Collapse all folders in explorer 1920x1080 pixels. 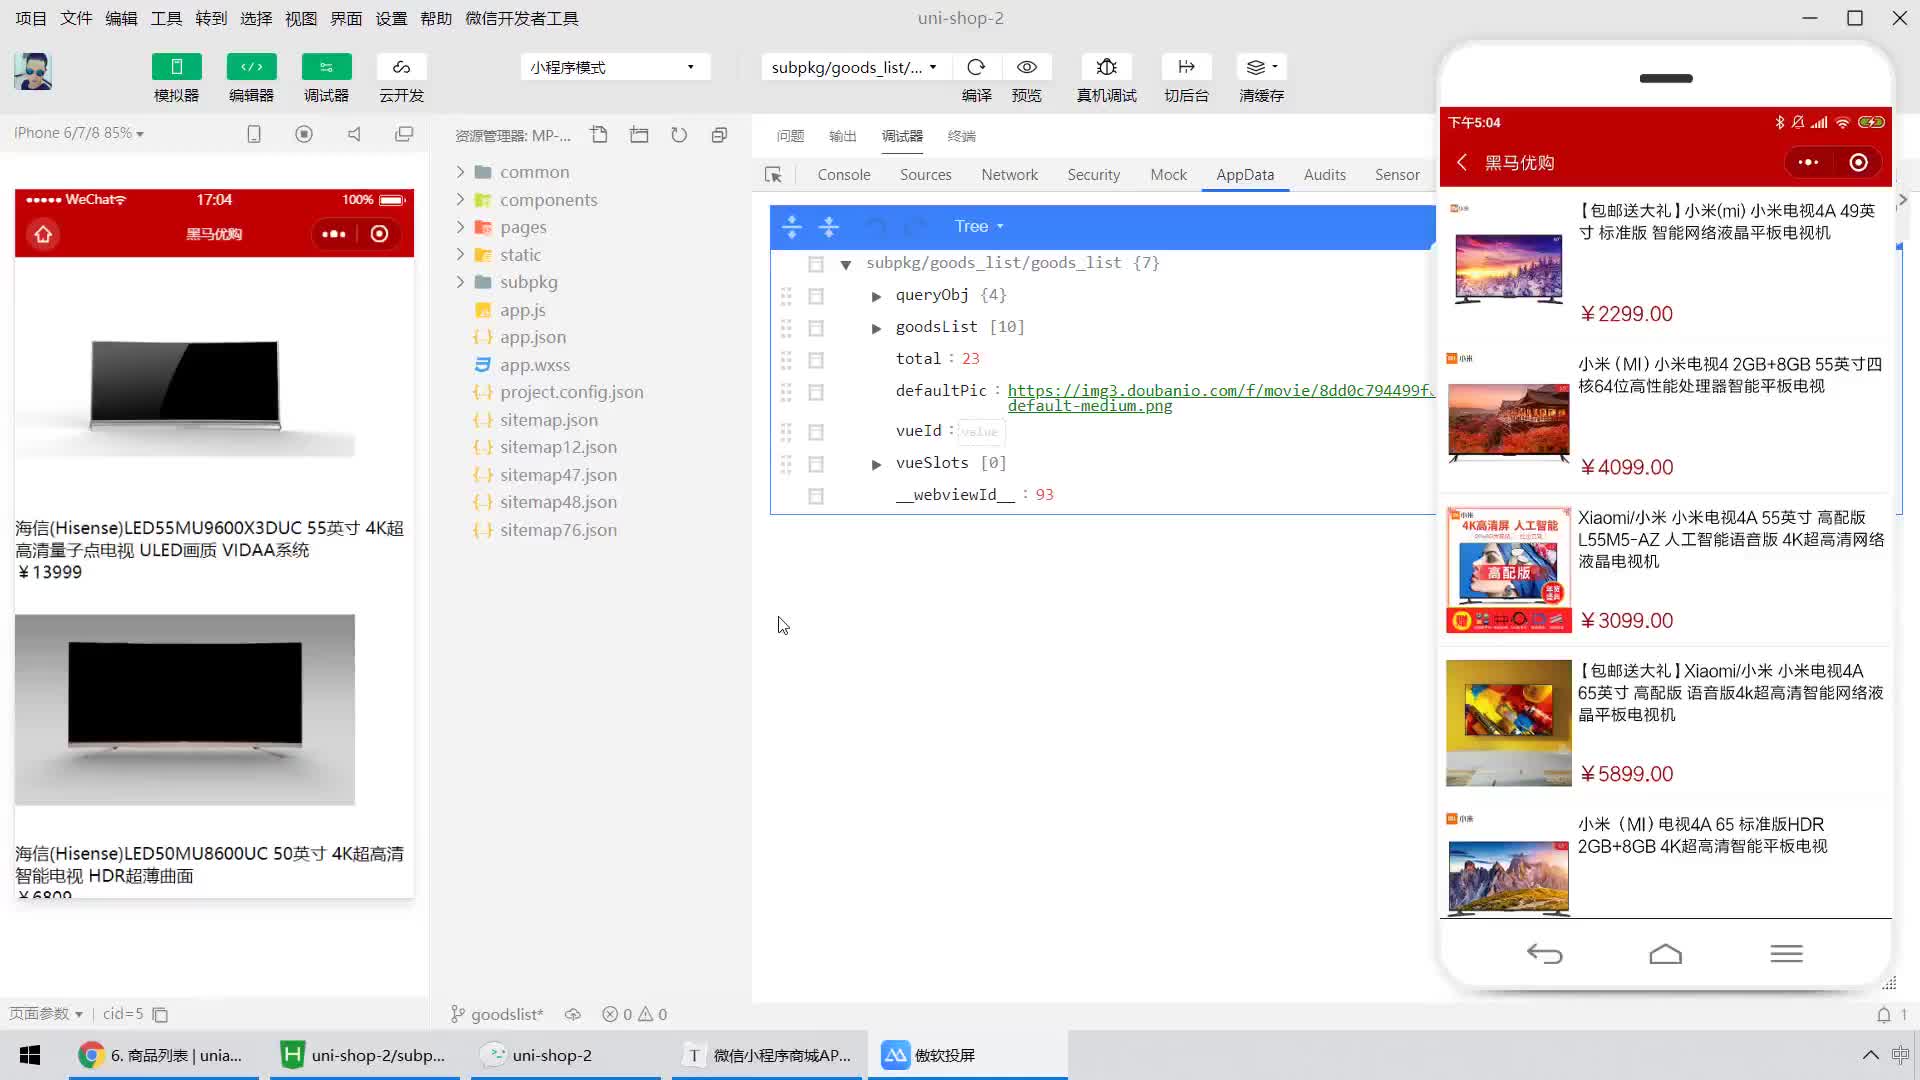click(x=719, y=135)
